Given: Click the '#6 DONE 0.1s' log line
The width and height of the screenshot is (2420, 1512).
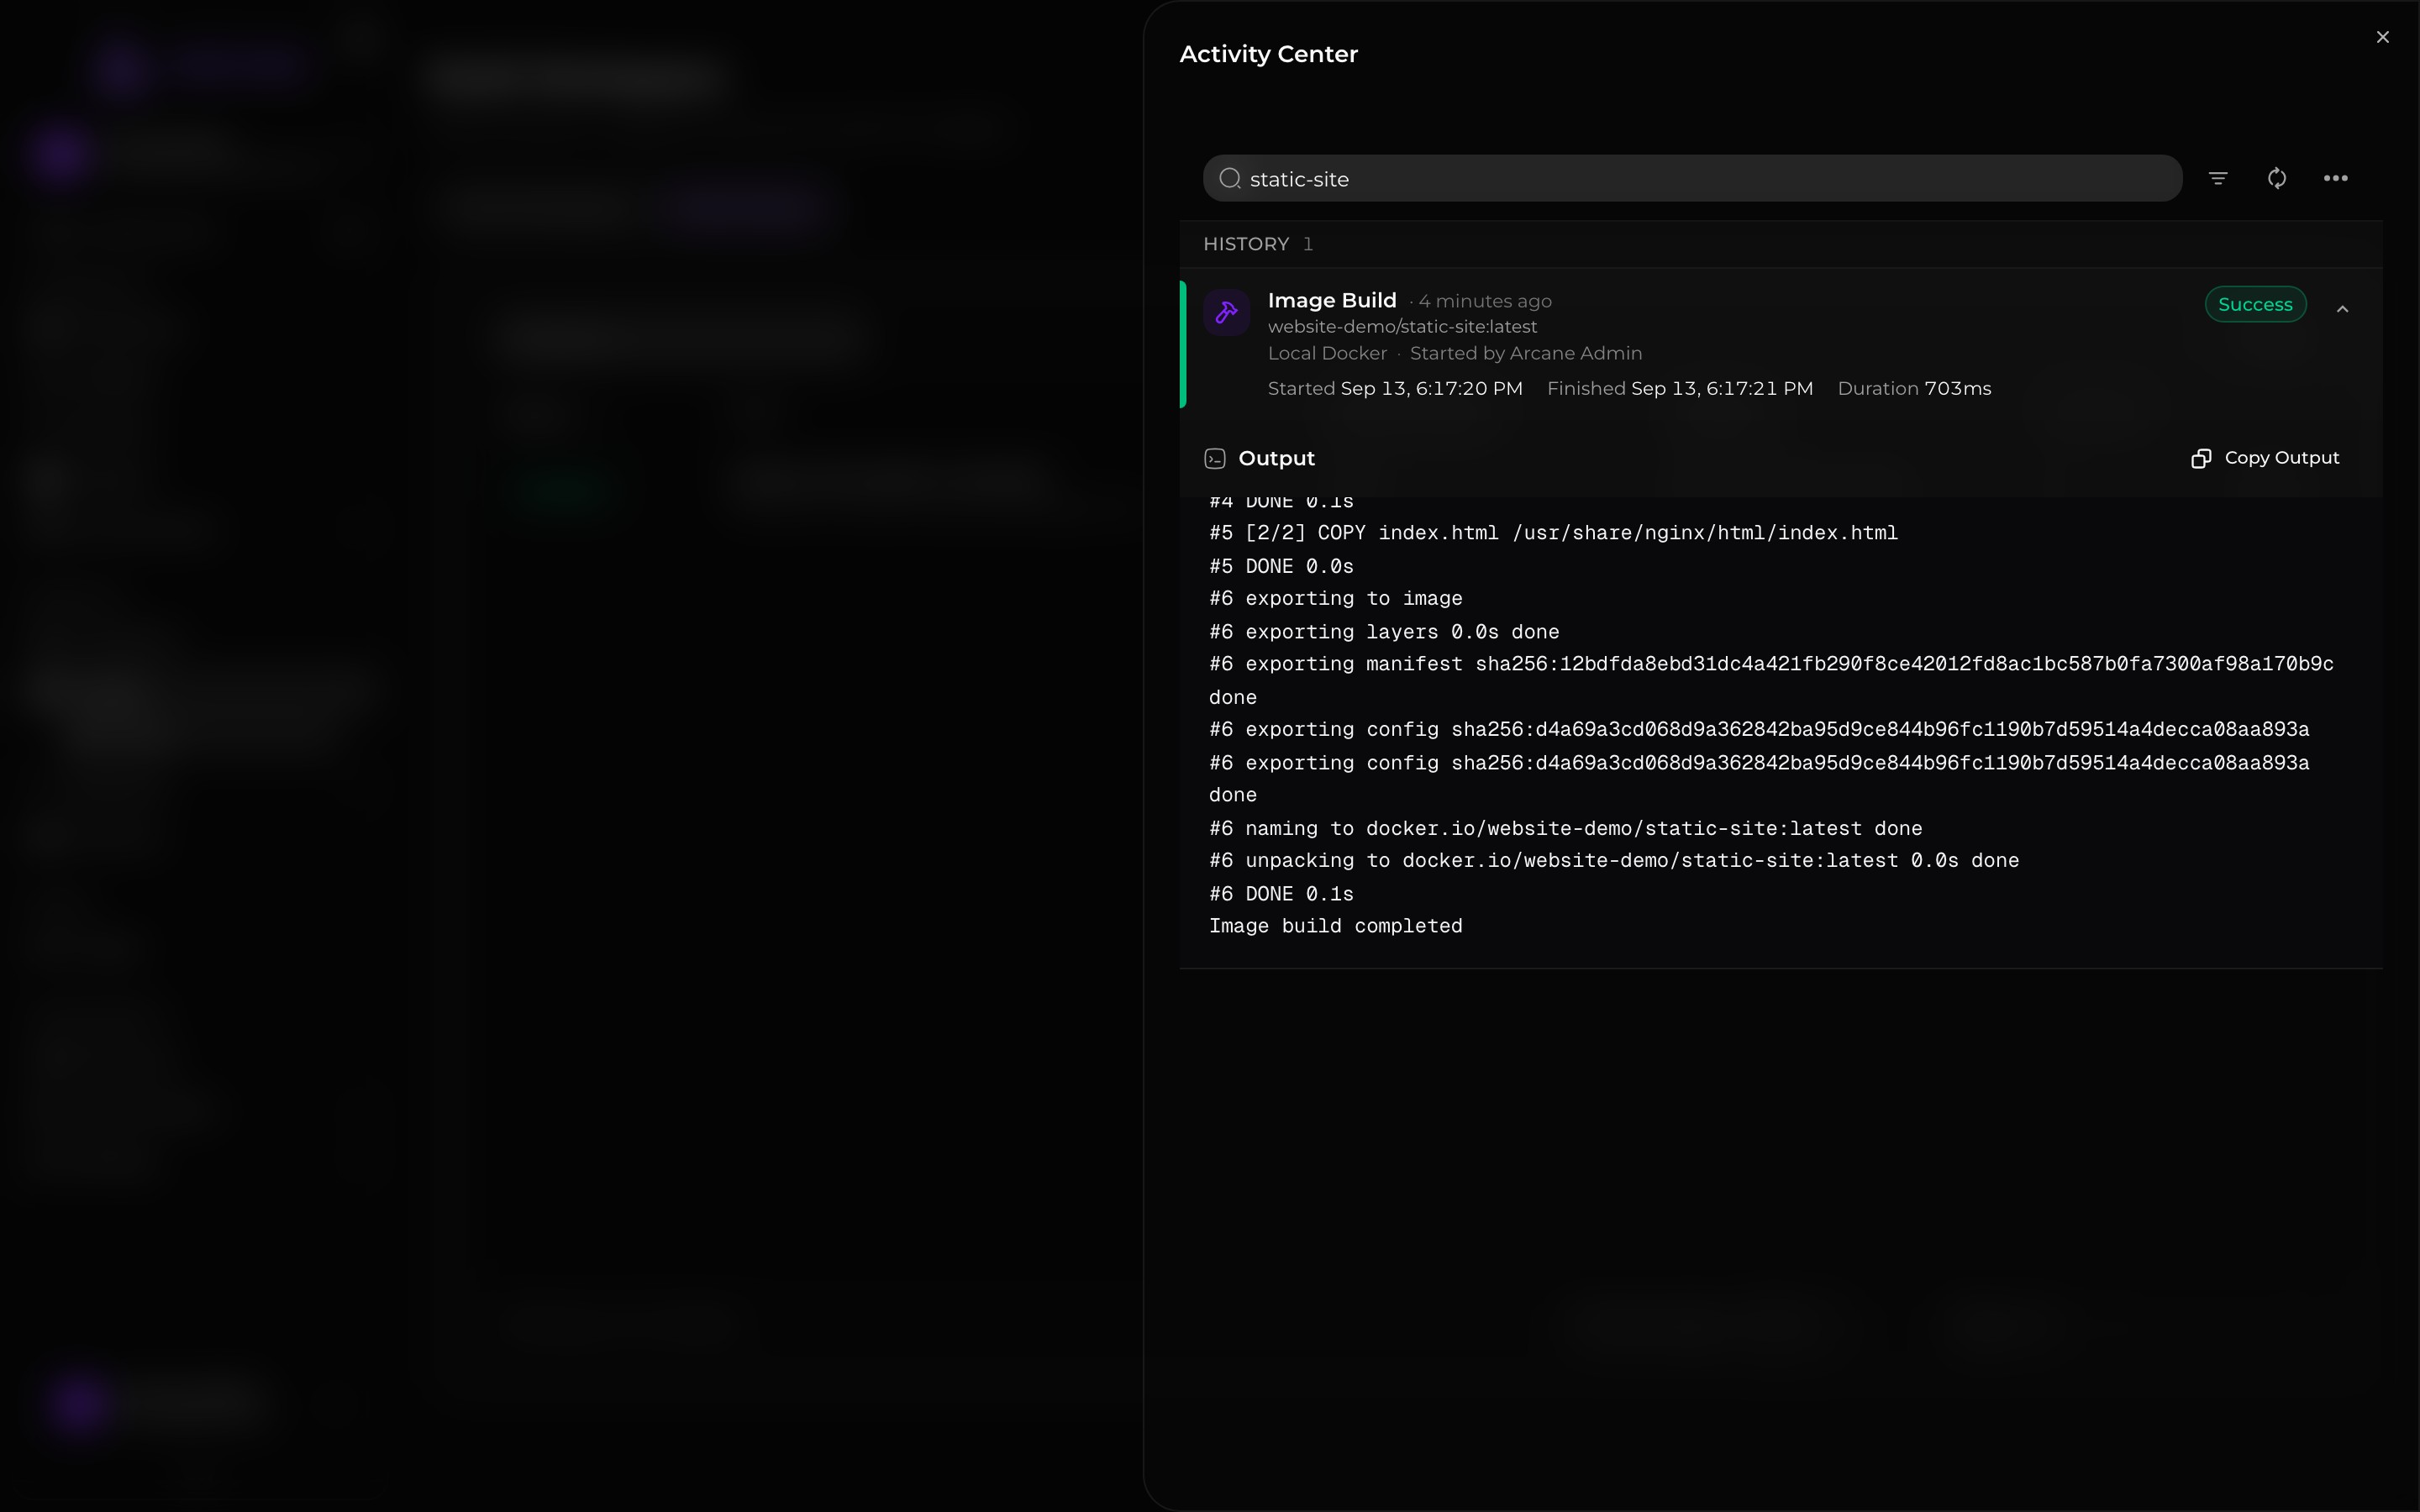Looking at the screenshot, I should 1281,894.
